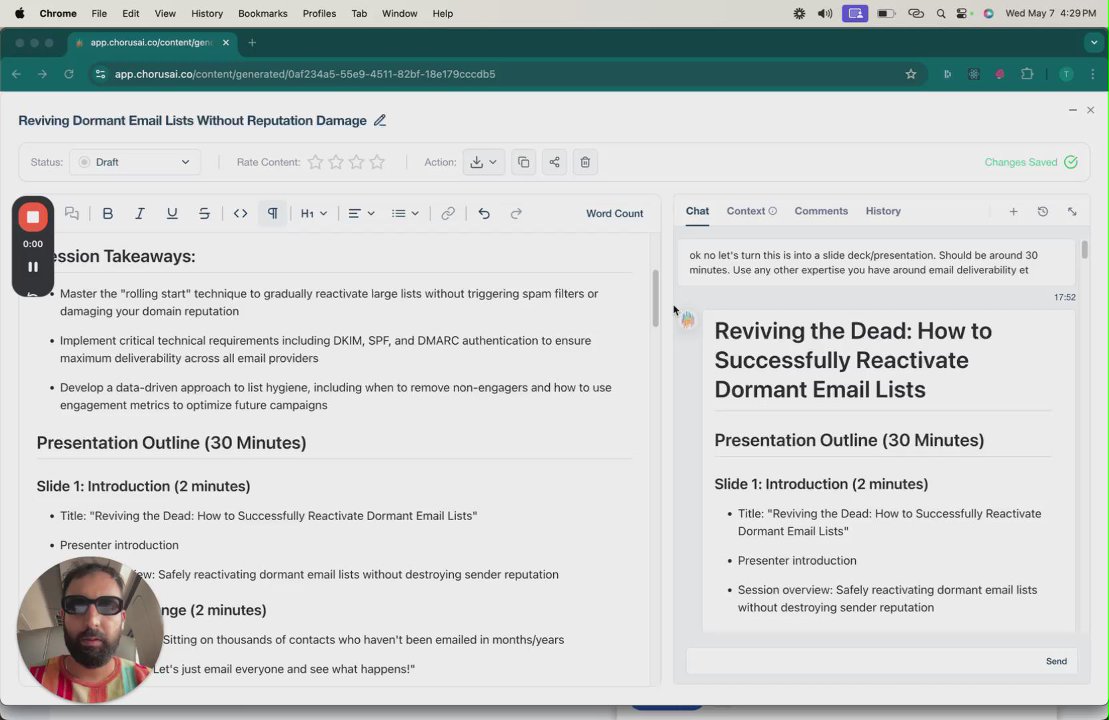Open the download action dropdown
Screen dimensions: 1109x720
coord(484,162)
